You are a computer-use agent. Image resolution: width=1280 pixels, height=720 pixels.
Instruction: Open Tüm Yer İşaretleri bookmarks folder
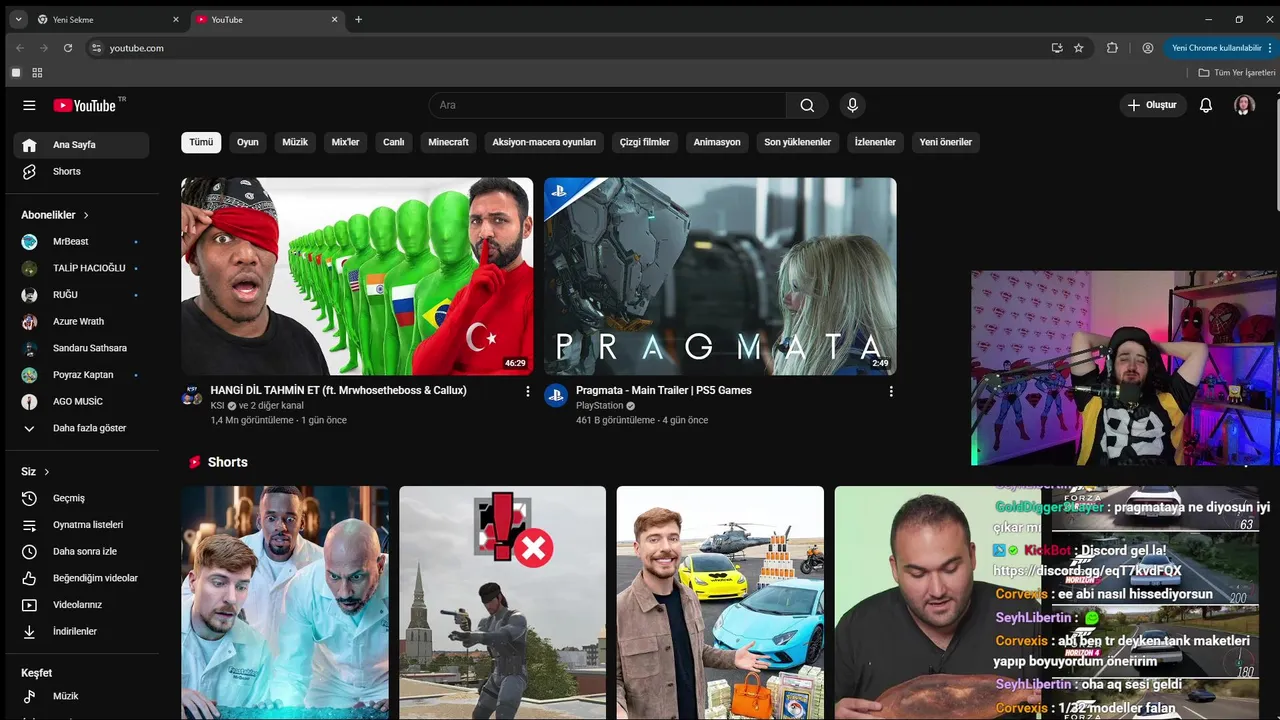click(1237, 72)
